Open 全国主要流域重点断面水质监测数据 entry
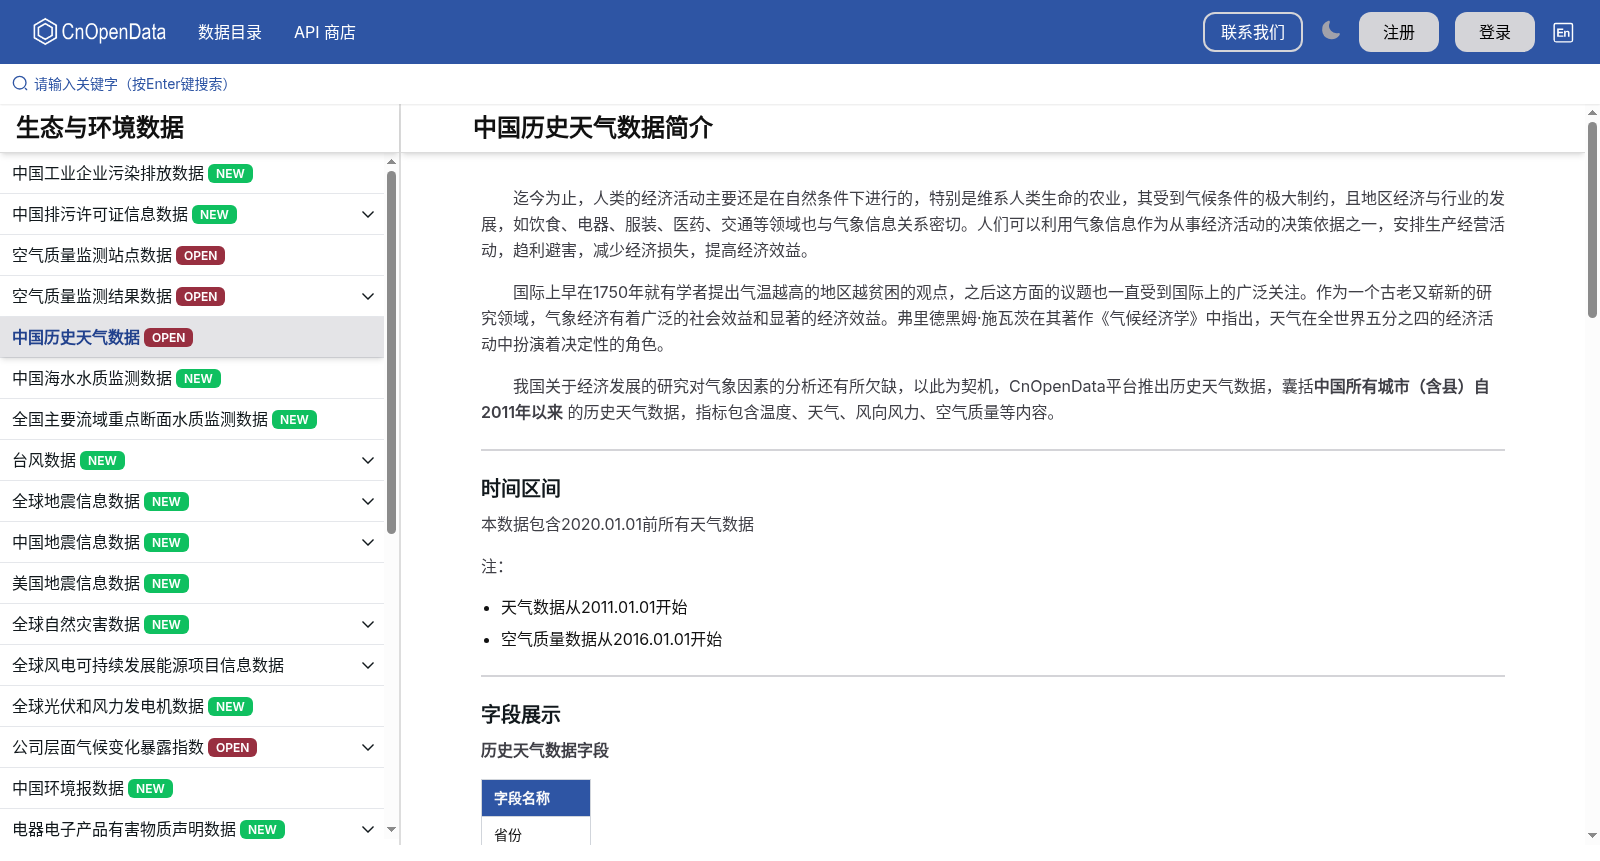The height and width of the screenshot is (861, 1600). pos(192,419)
